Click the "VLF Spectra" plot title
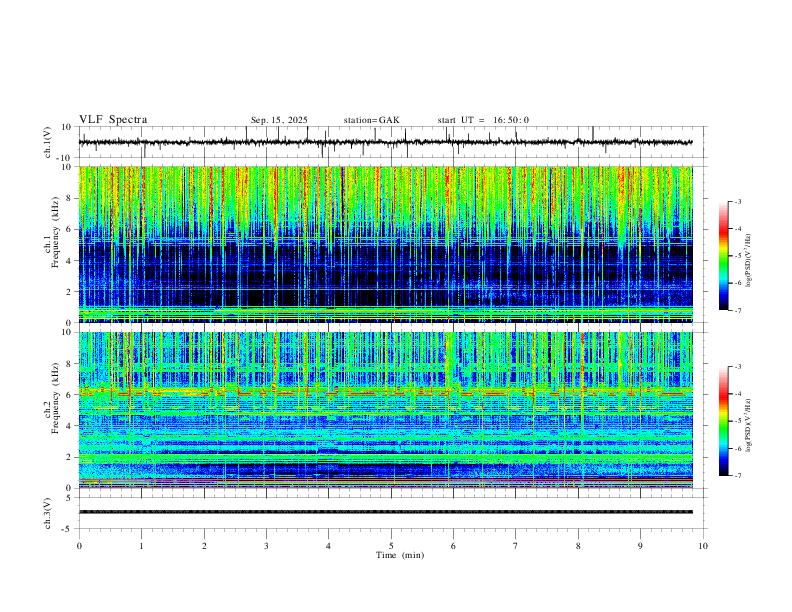The width and height of the screenshot is (792, 612). click(x=113, y=120)
